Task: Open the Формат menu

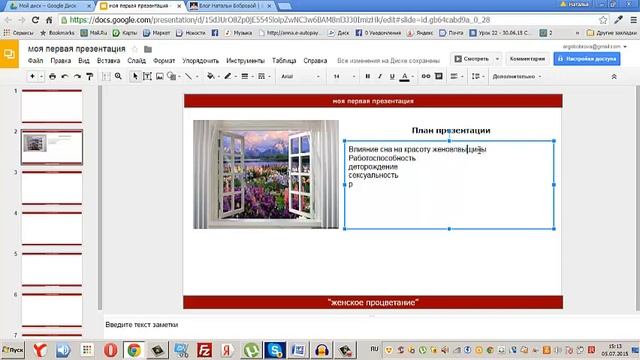Action: pos(164,60)
